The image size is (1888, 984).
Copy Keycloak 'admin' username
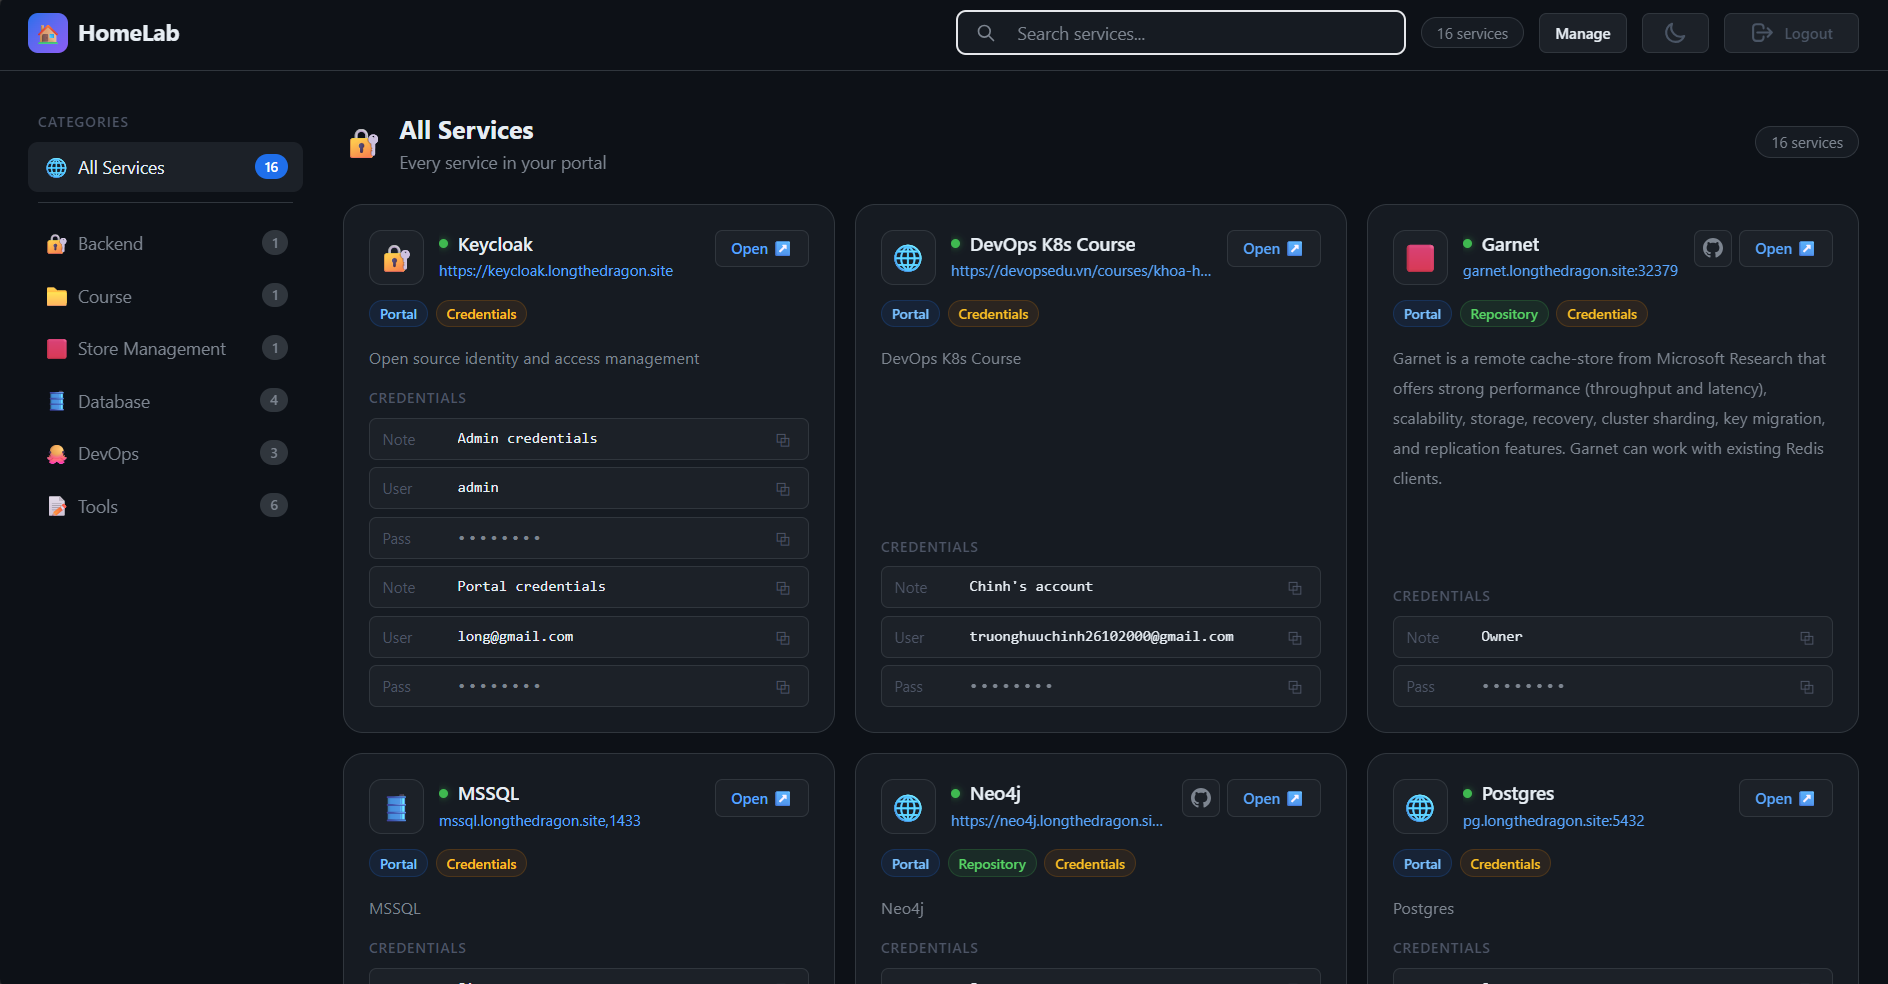click(783, 489)
